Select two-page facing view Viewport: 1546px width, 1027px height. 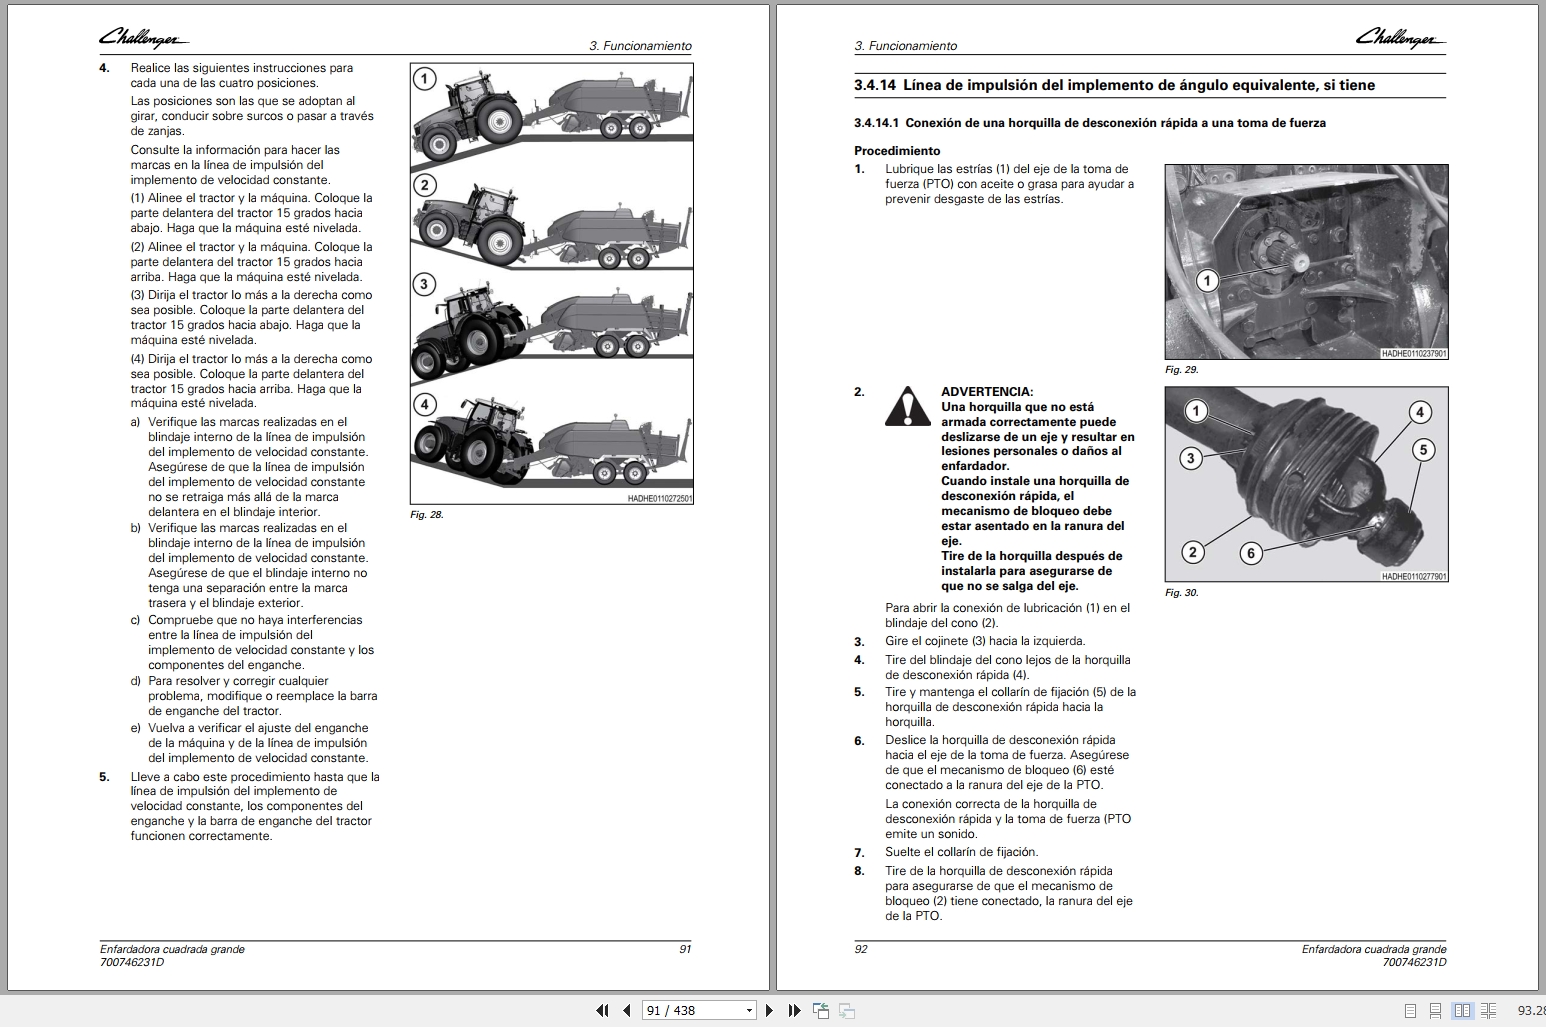tap(1462, 1011)
